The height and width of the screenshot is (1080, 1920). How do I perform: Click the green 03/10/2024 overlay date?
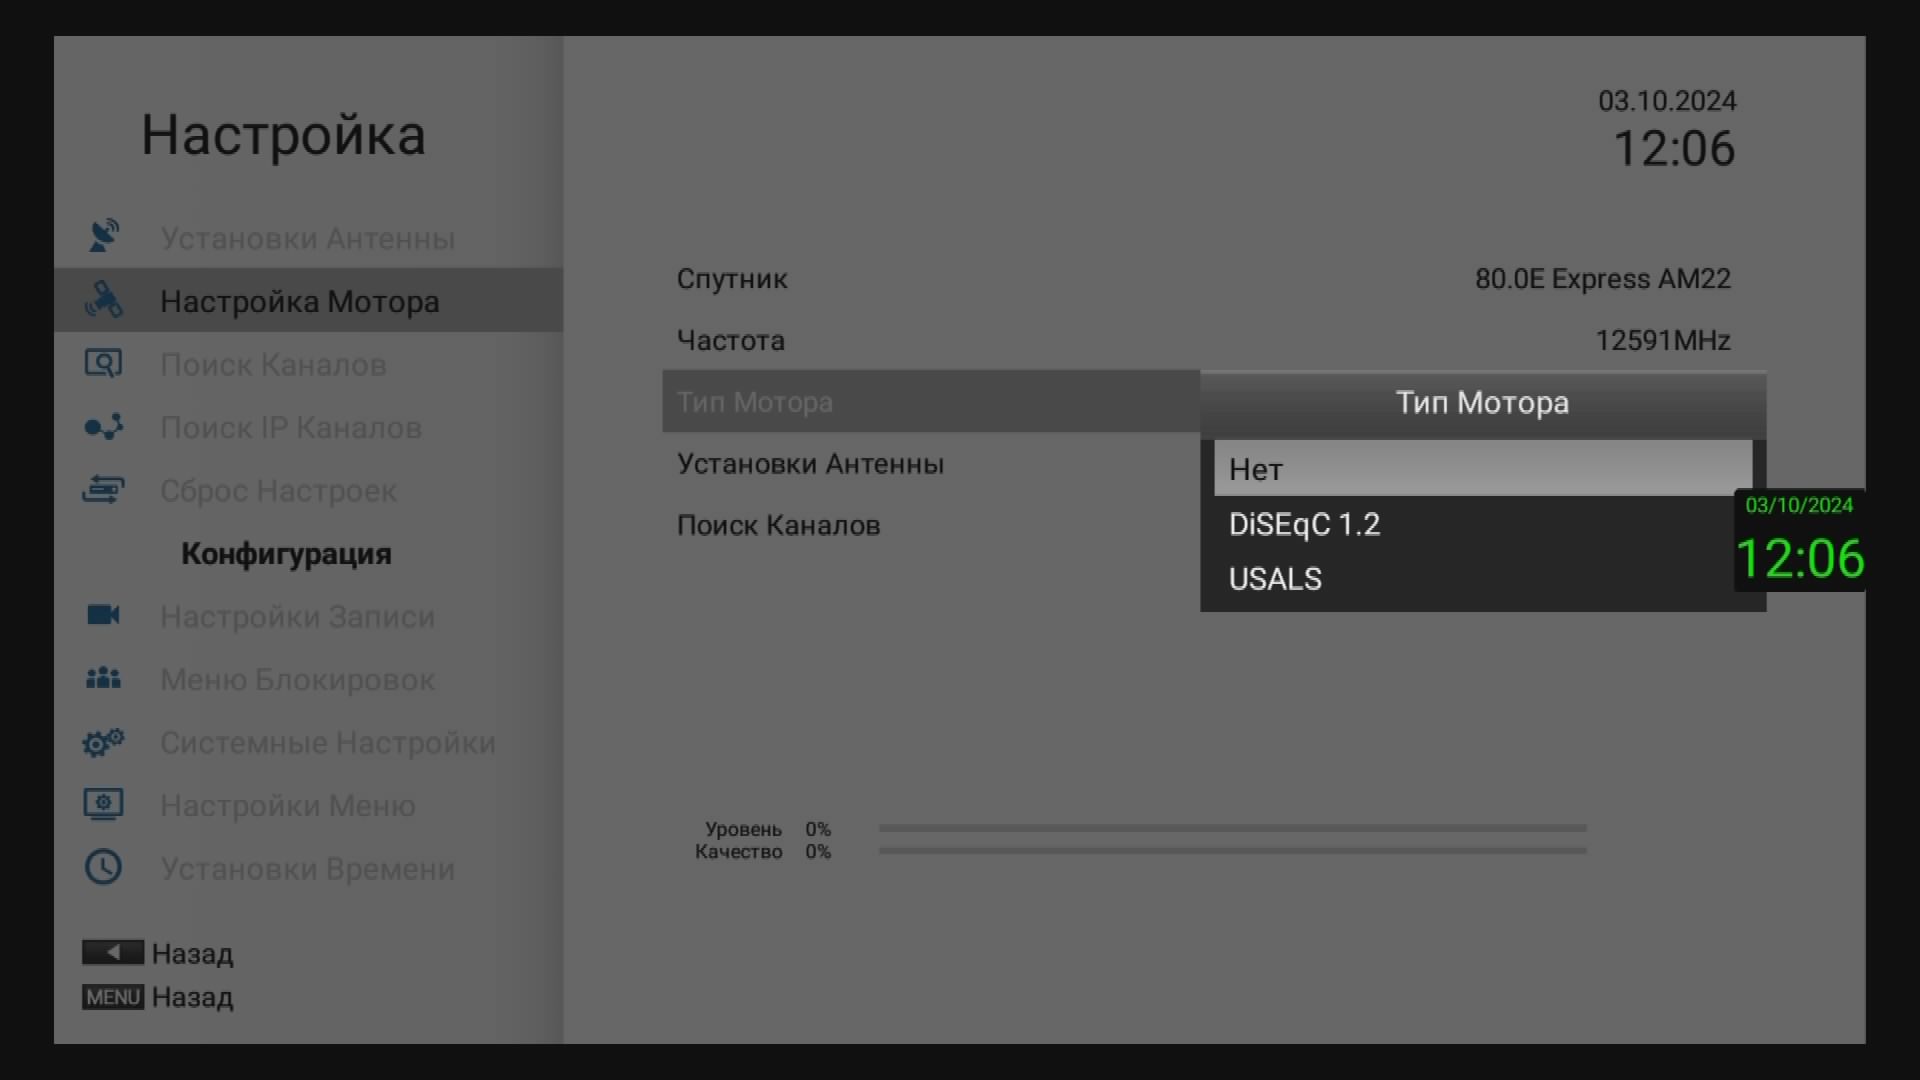[1799, 505]
